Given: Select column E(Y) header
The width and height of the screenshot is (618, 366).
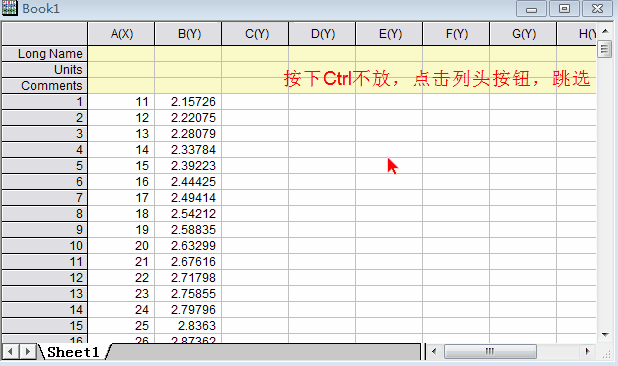Looking at the screenshot, I should click(x=389, y=34).
